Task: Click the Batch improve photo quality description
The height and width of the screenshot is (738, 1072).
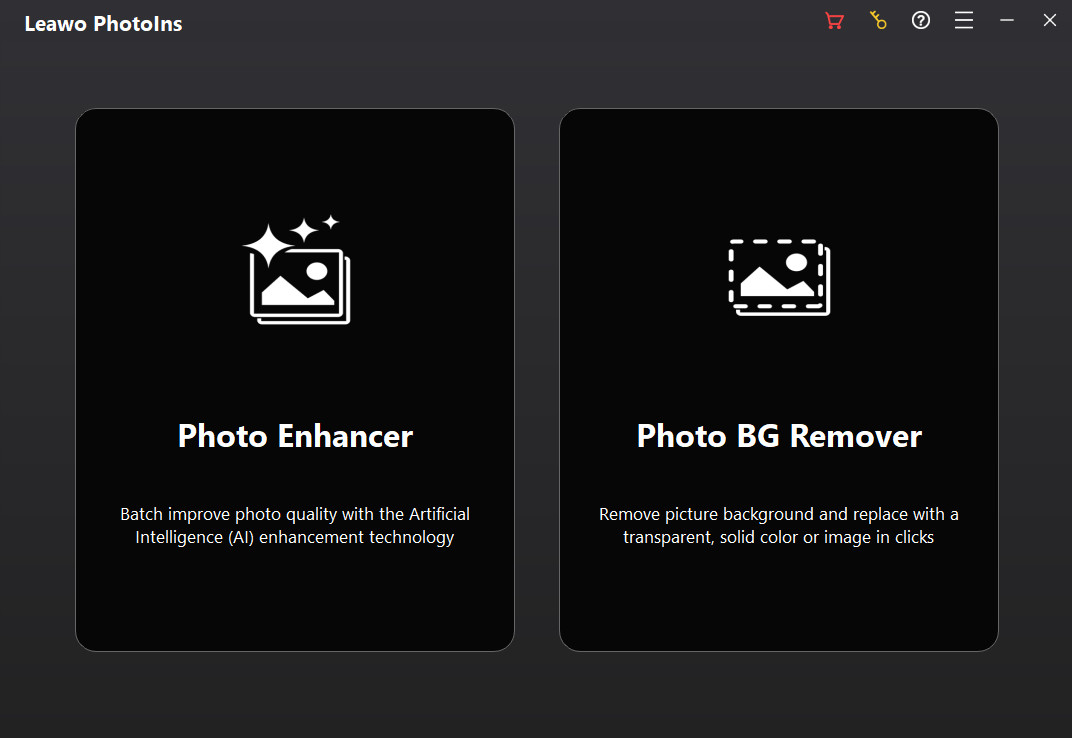Action: pos(295,526)
